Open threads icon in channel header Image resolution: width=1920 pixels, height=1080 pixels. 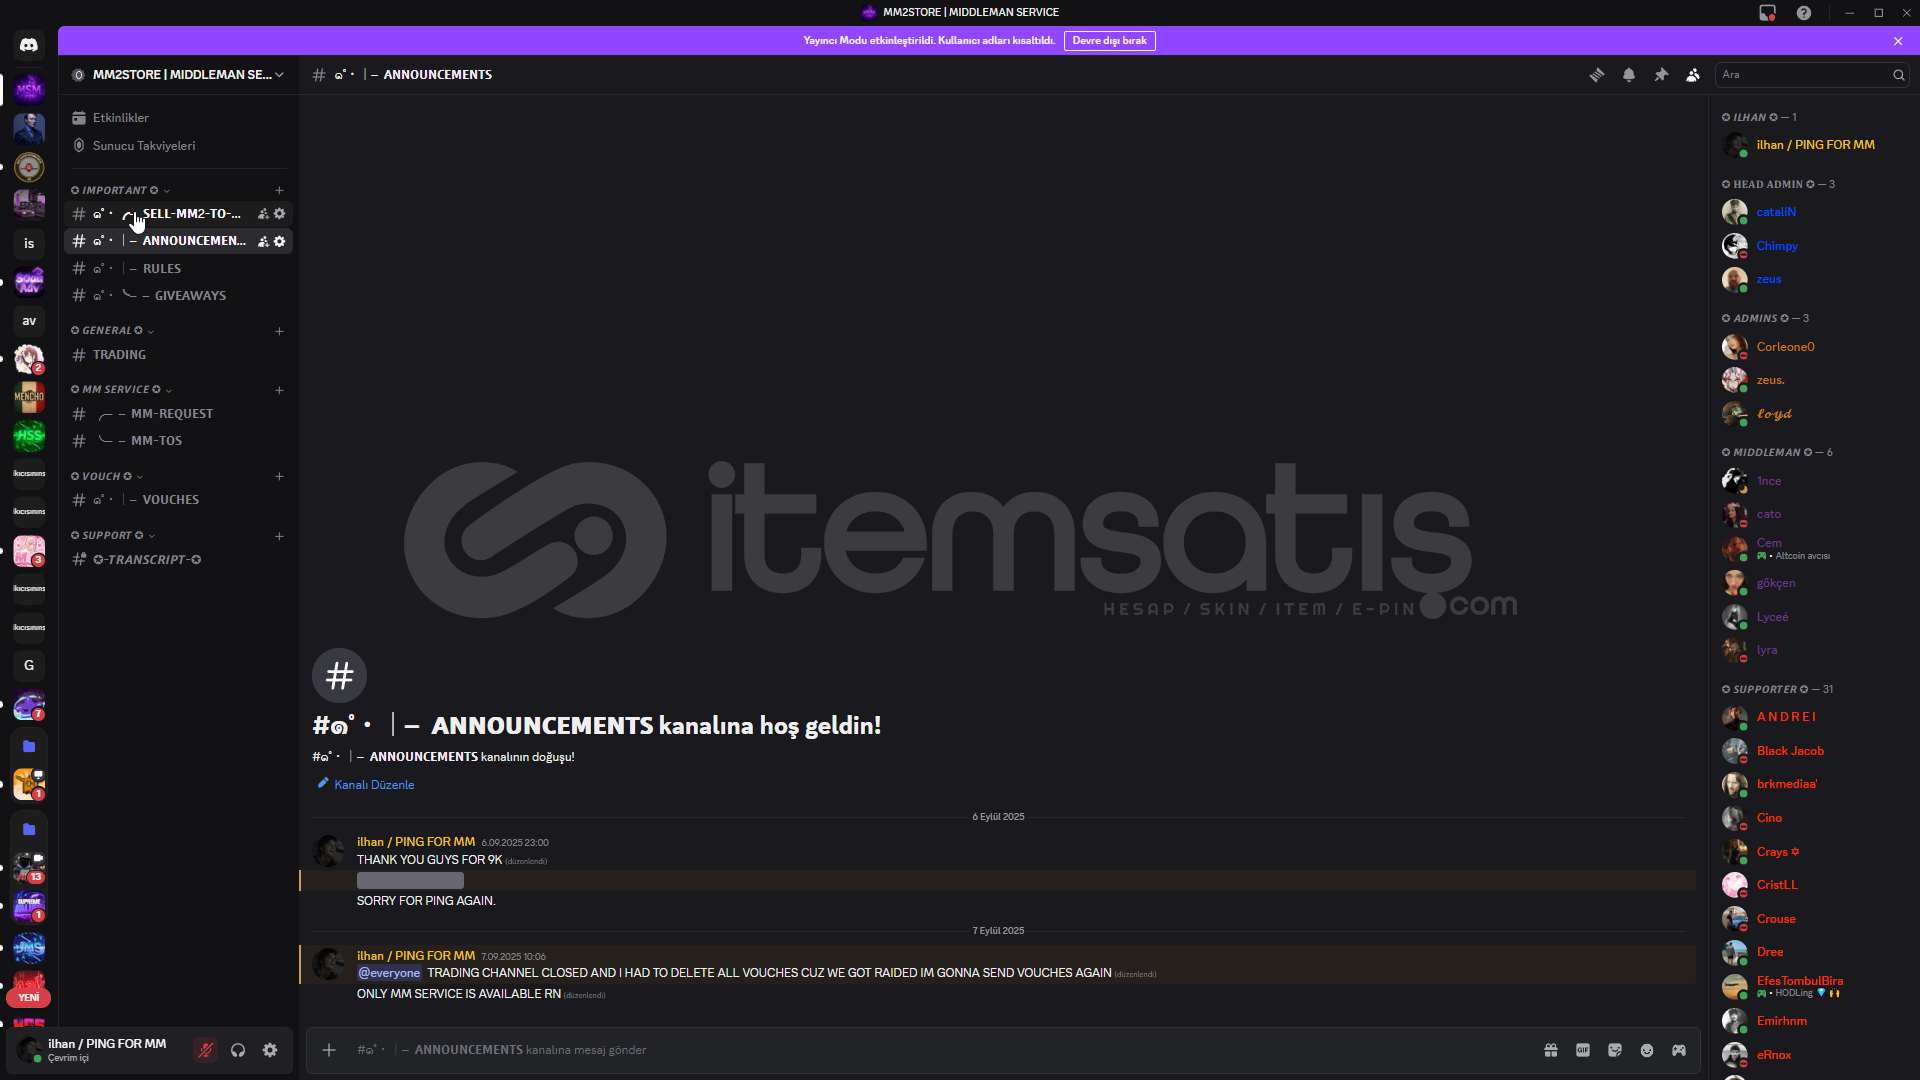coord(1597,75)
